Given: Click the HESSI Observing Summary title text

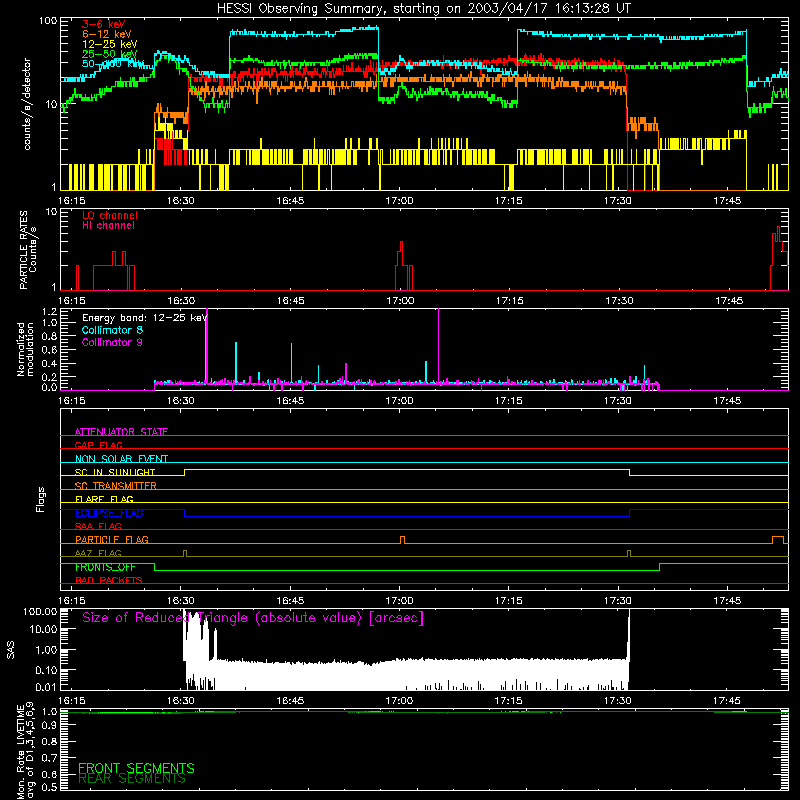Looking at the screenshot, I should point(423,9).
